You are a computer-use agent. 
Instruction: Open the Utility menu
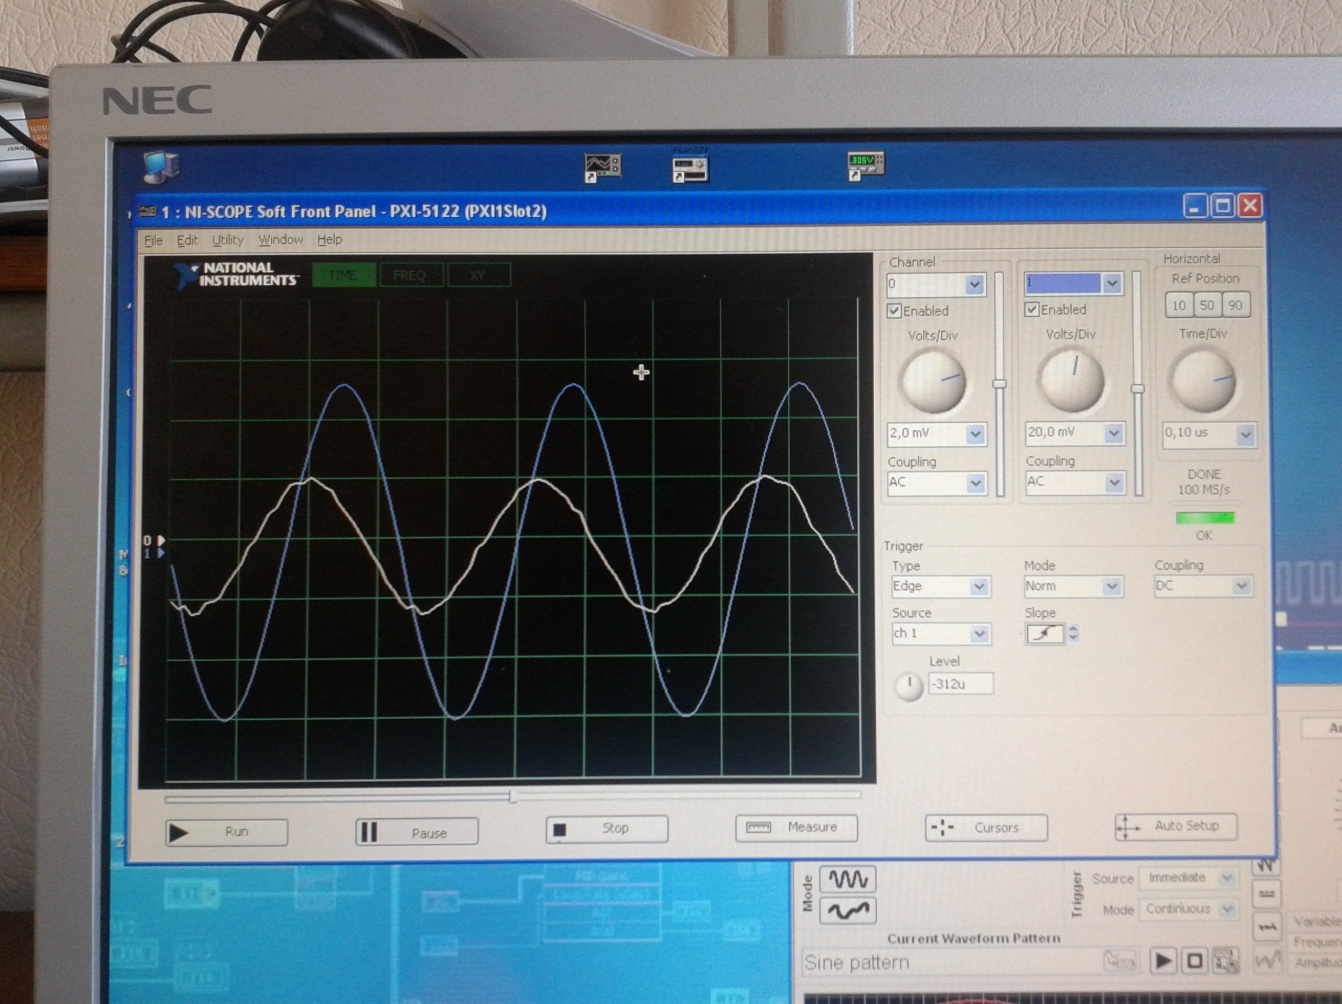click(227, 240)
